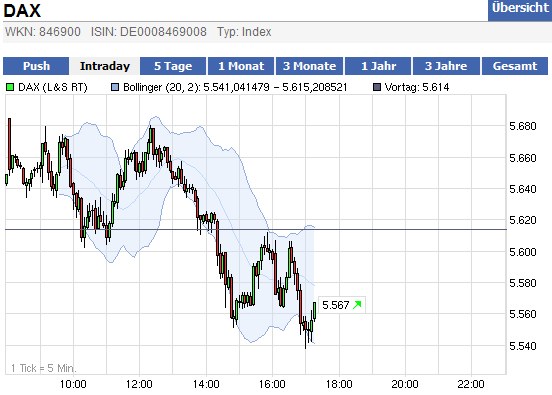552x395 pixels.
Task: Switch to 3 Monate view
Action: 309,66
